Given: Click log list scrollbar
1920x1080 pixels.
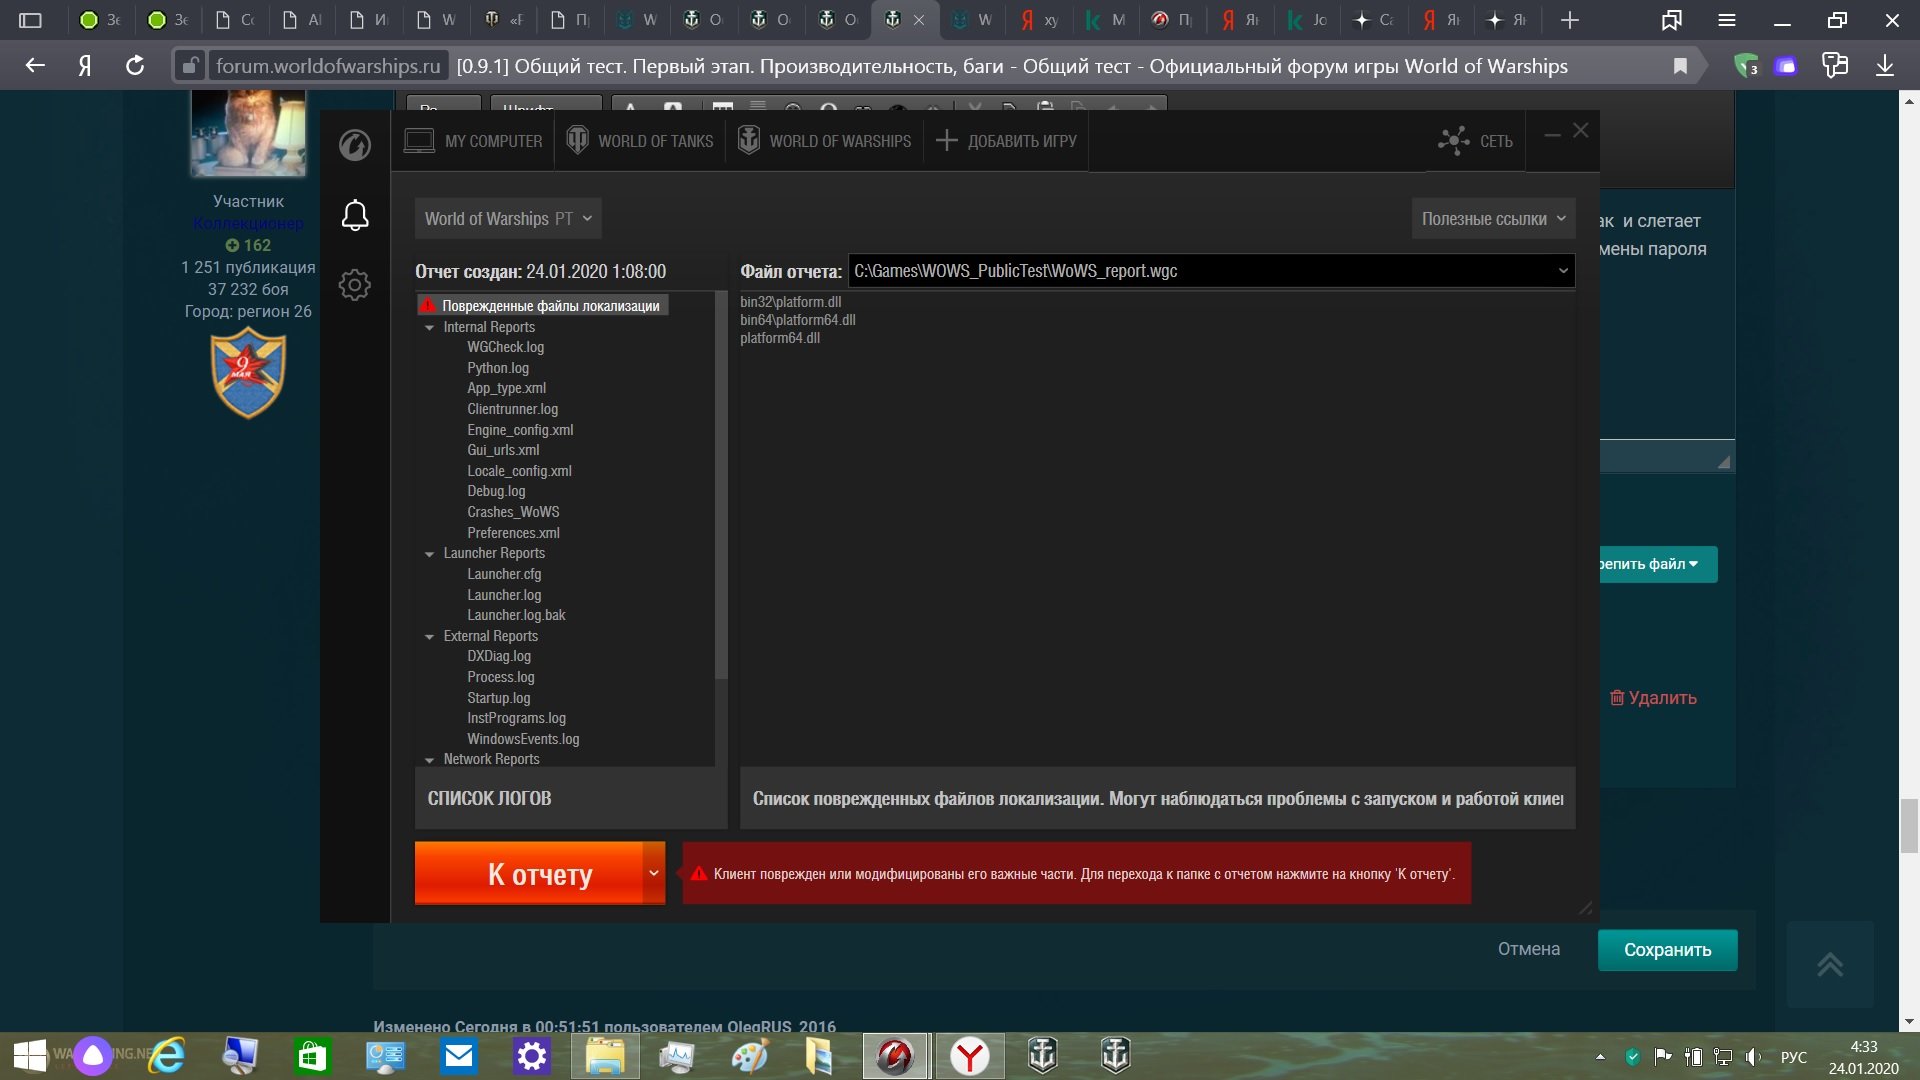Looking at the screenshot, I should (721, 485).
